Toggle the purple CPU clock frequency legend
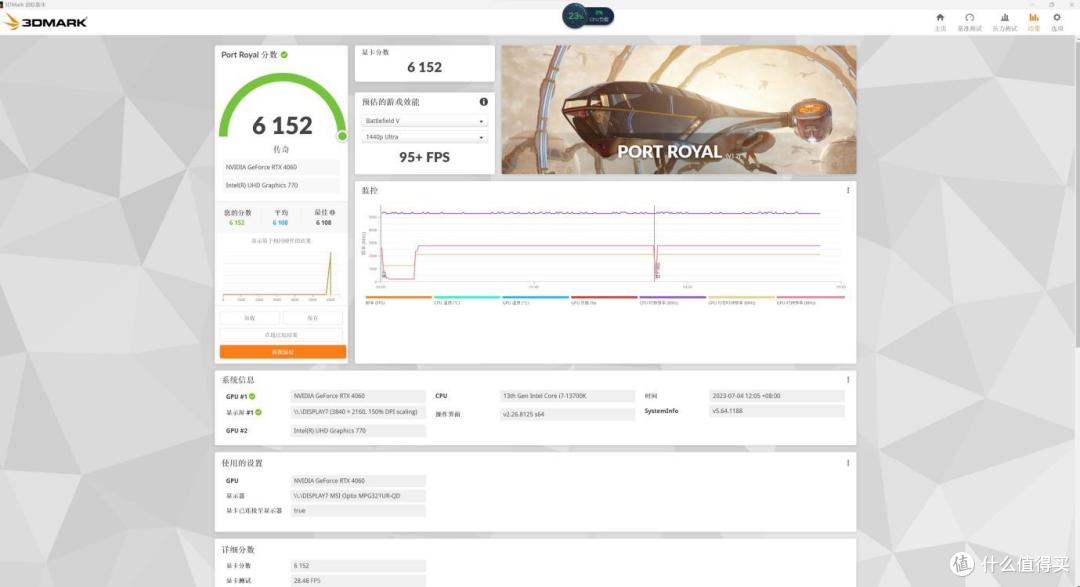Image resolution: width=1080 pixels, height=587 pixels. [671, 299]
